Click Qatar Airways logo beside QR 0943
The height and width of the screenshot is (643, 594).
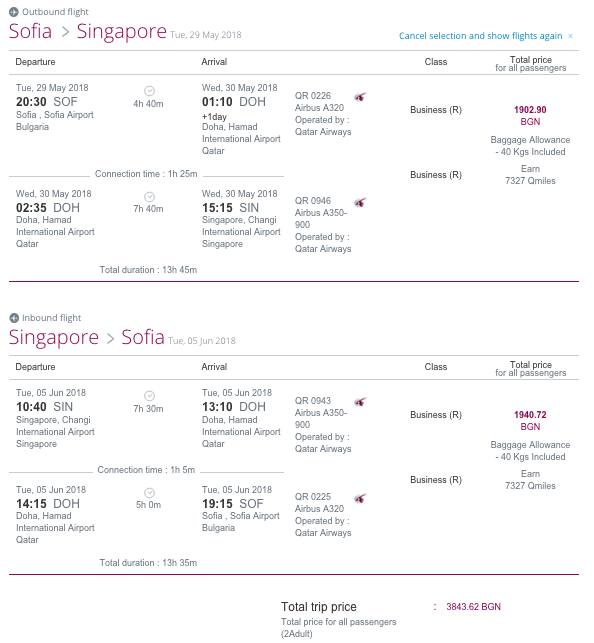(x=360, y=402)
